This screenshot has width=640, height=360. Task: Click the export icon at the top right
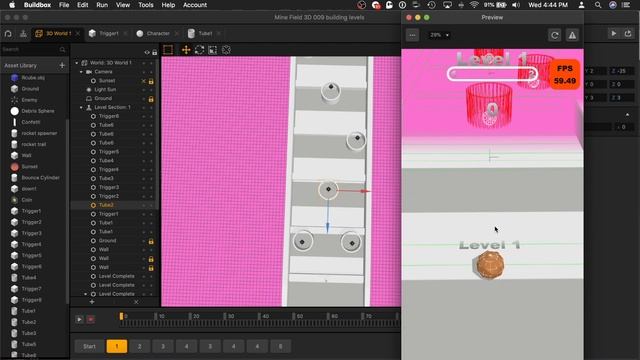point(628,33)
